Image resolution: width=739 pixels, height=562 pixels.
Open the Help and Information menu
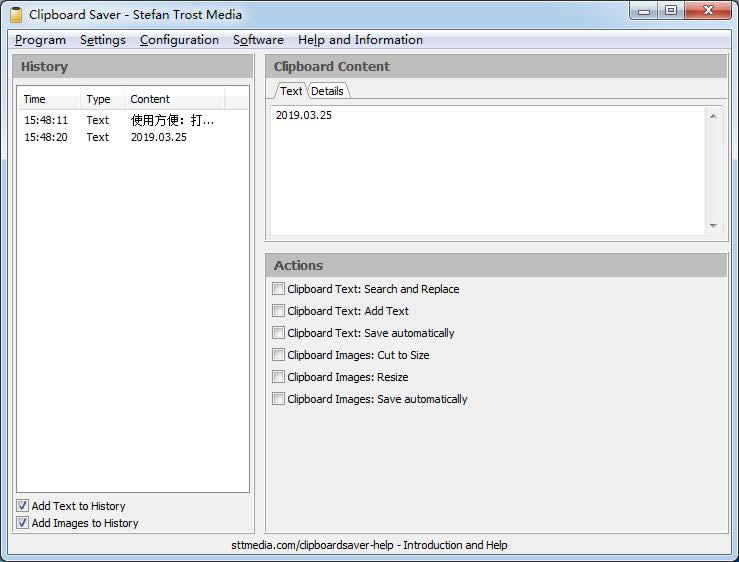(361, 40)
